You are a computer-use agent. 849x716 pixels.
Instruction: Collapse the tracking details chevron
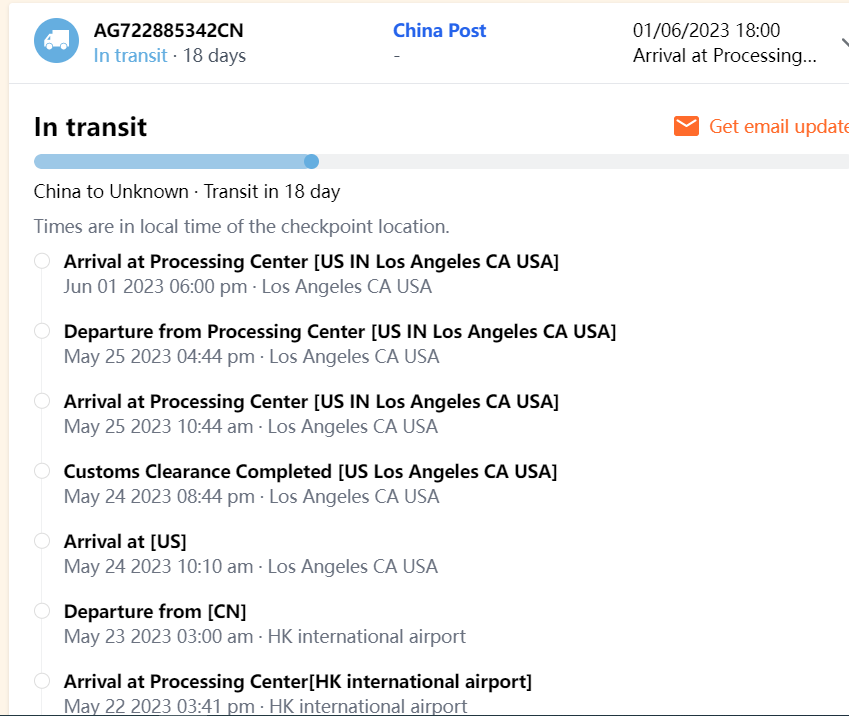(843, 43)
